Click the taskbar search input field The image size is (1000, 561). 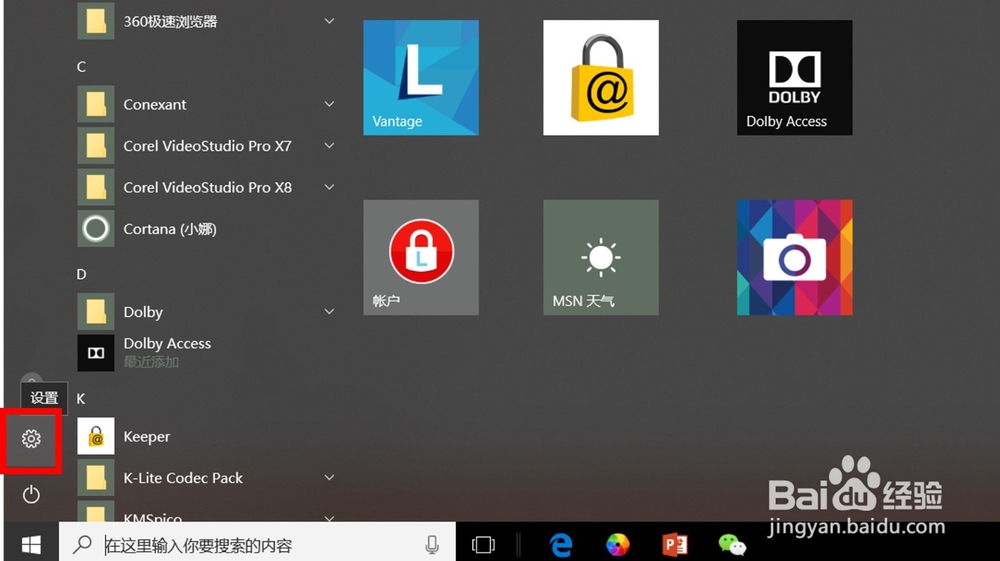pyautogui.click(x=258, y=544)
